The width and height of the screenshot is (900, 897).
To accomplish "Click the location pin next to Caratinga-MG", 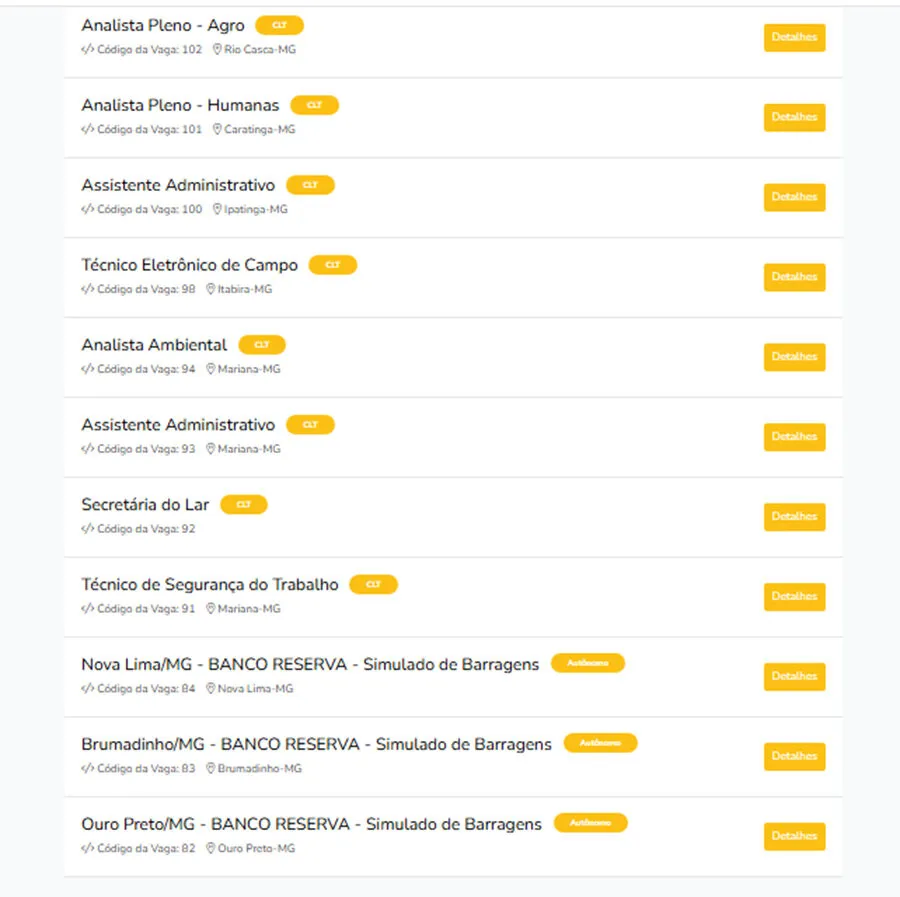I will (x=217, y=129).
